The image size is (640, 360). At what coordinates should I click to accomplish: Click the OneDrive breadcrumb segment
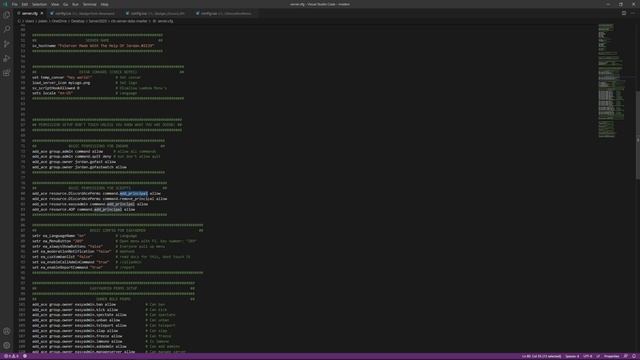(x=59, y=21)
